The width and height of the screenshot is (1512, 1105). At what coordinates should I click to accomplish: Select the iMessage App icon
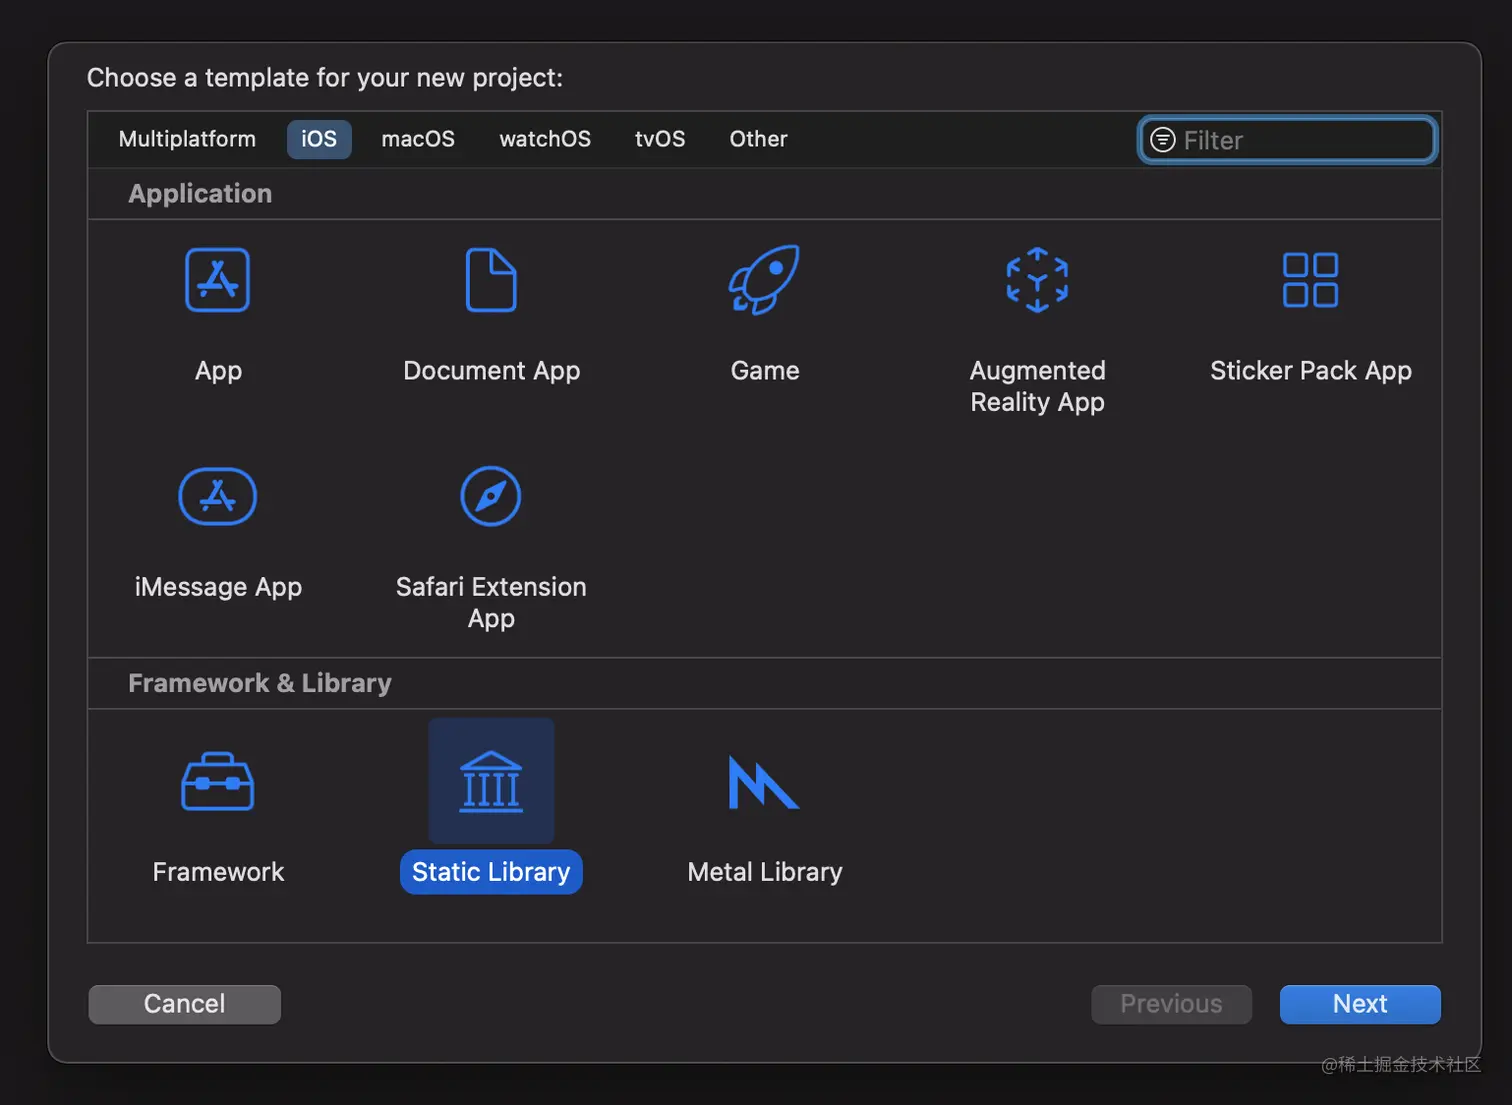click(x=217, y=496)
